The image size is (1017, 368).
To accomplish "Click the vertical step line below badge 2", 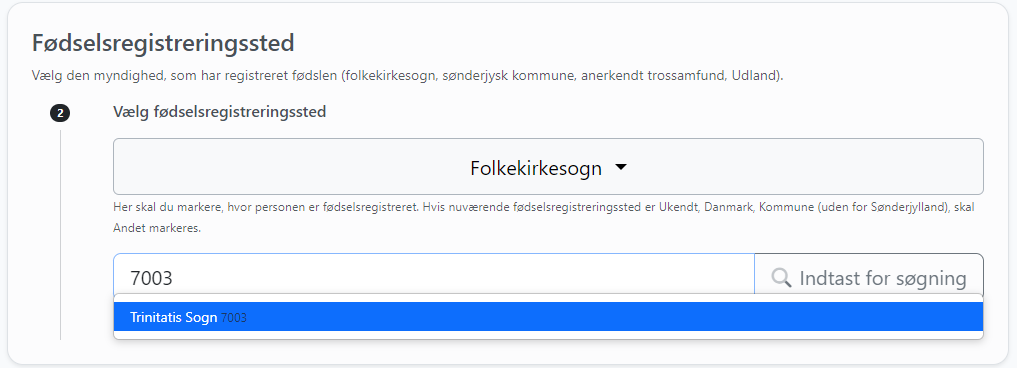I will point(60,234).
